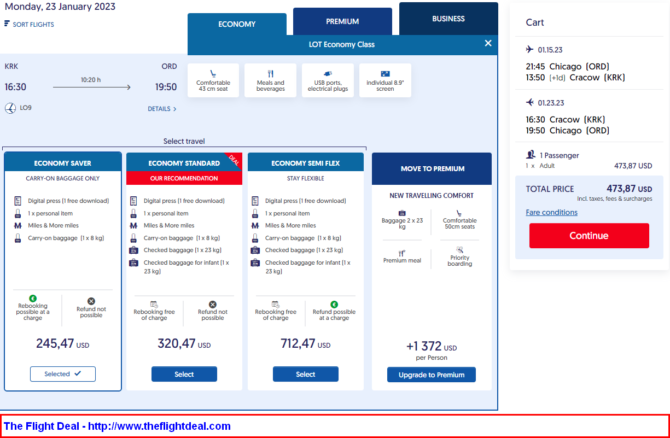Viewport: 670px width, 438px height.
Task: Click the 19:50 ORD arrival time
Action: [166, 87]
